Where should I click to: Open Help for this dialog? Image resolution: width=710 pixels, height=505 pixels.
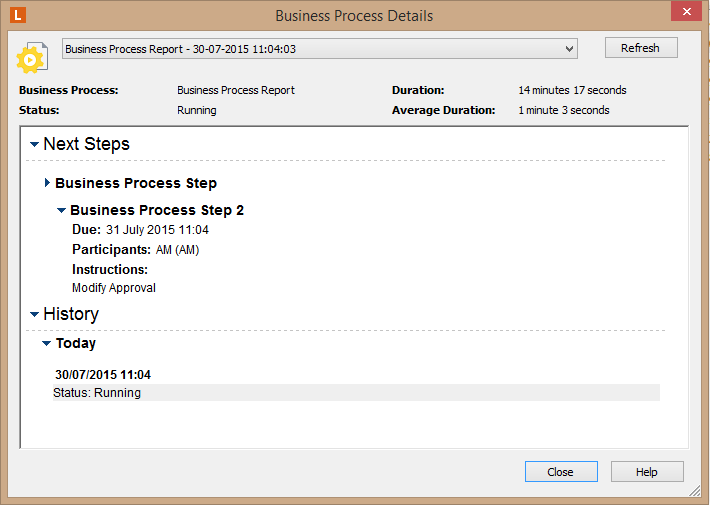pos(647,472)
